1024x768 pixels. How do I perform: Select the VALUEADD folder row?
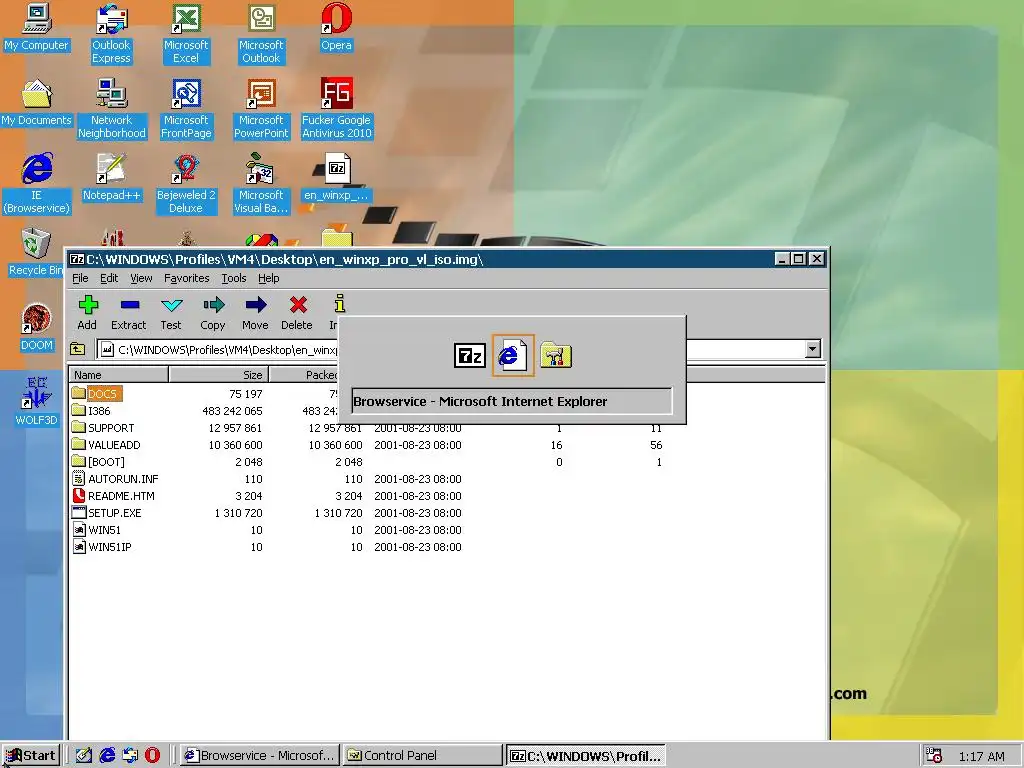coord(106,445)
